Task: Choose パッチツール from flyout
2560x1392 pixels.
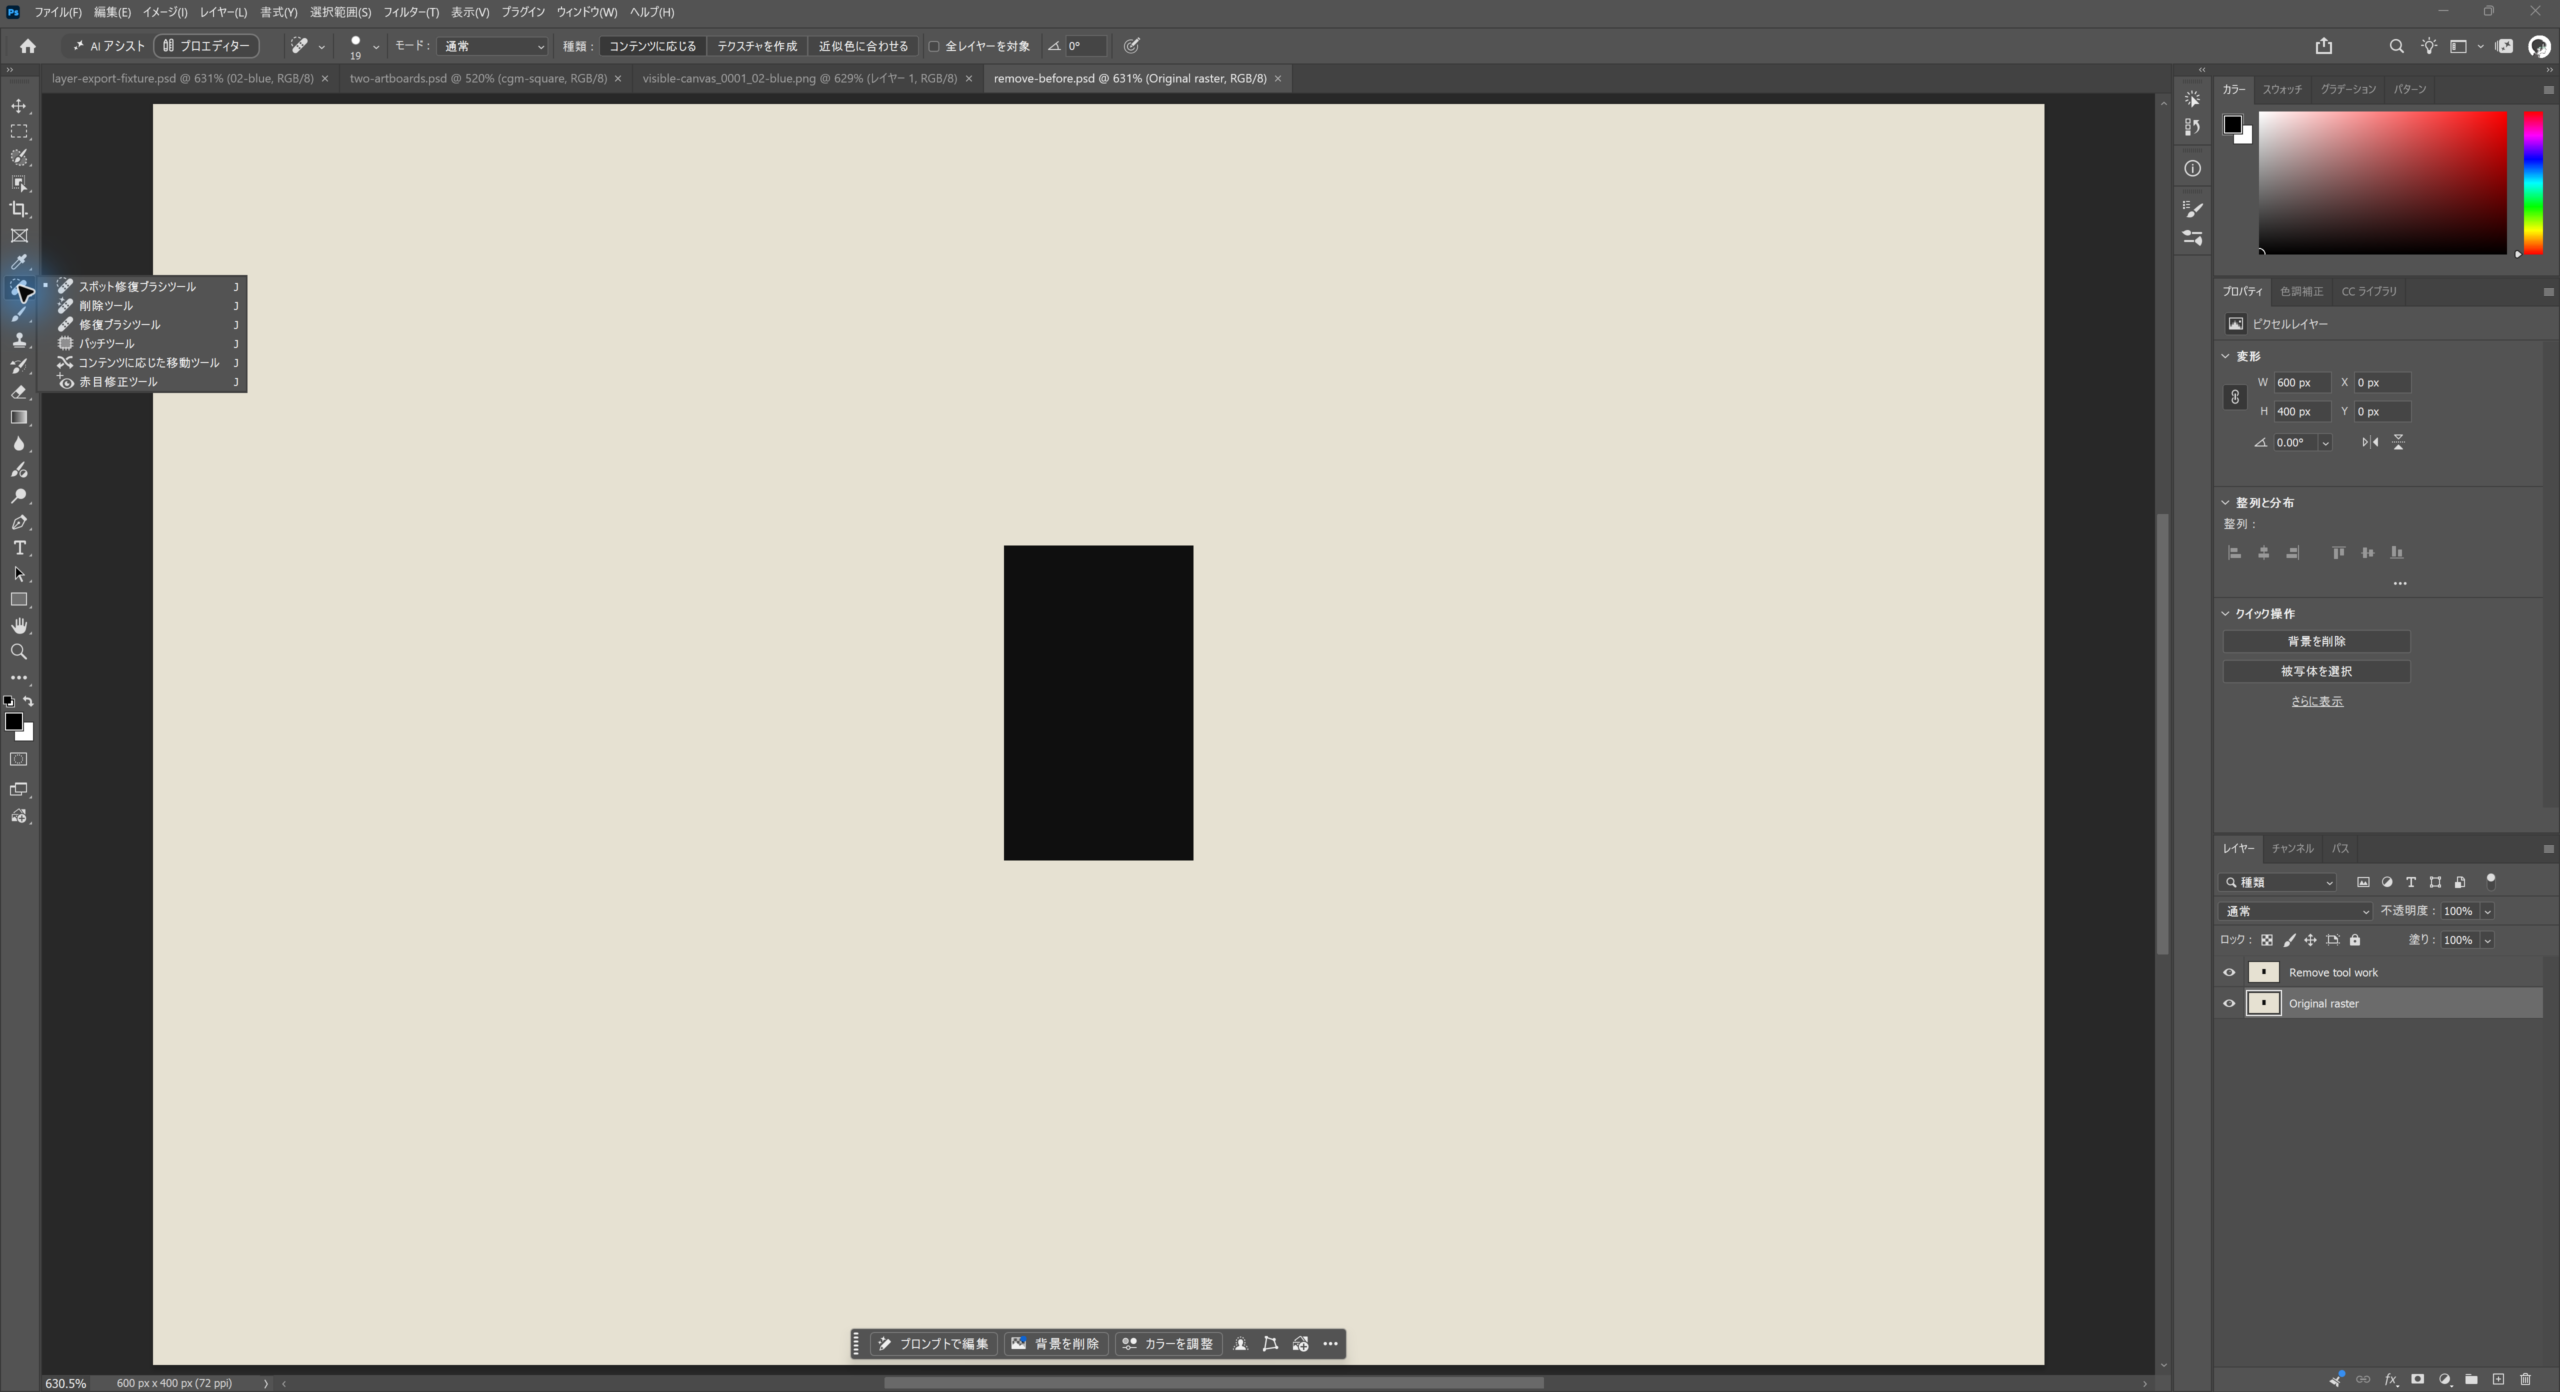Action: [x=147, y=344]
